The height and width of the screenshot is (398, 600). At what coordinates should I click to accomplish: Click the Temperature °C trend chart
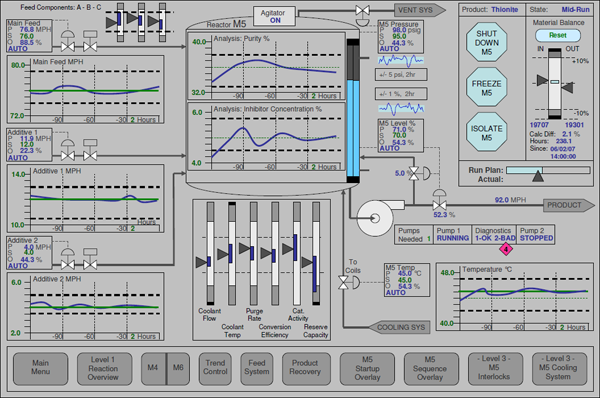(515, 297)
